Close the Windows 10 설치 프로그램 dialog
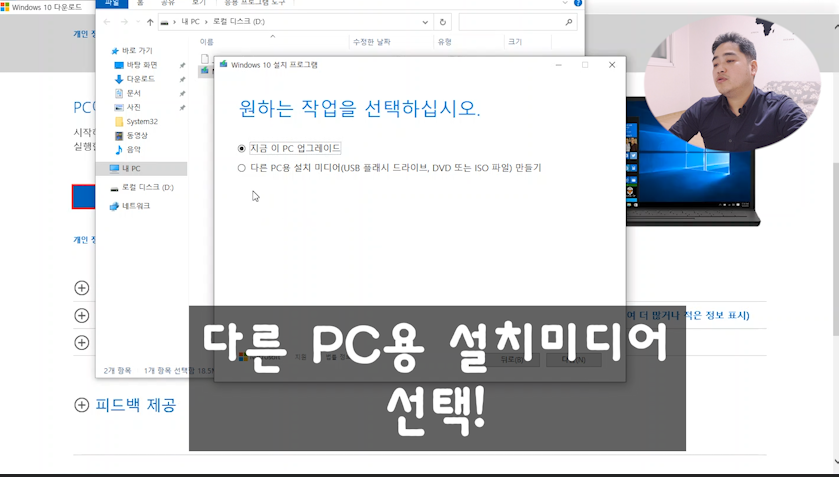 pyautogui.click(x=612, y=65)
